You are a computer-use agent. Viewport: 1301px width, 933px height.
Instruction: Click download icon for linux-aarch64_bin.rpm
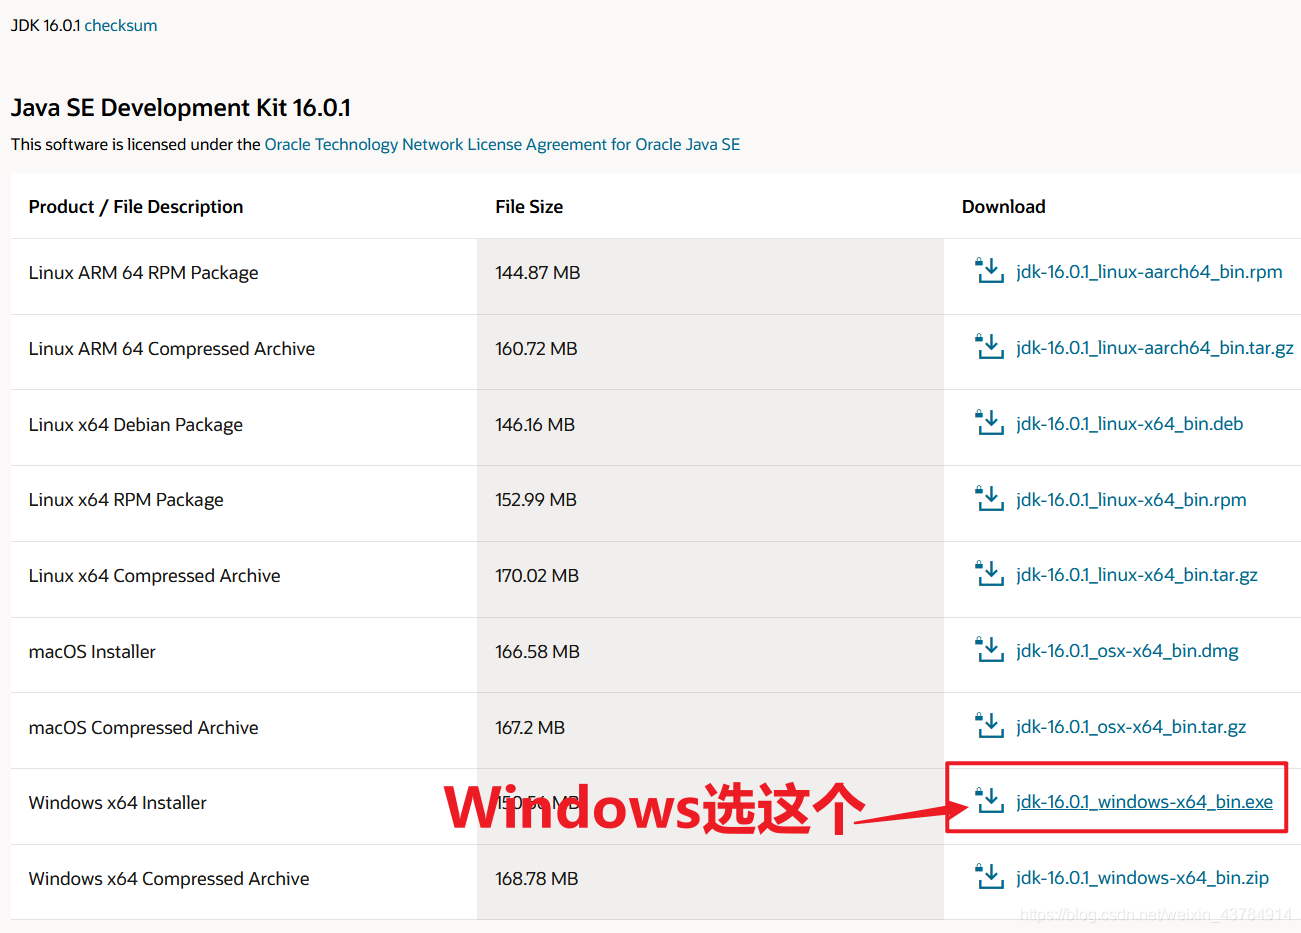(x=989, y=270)
